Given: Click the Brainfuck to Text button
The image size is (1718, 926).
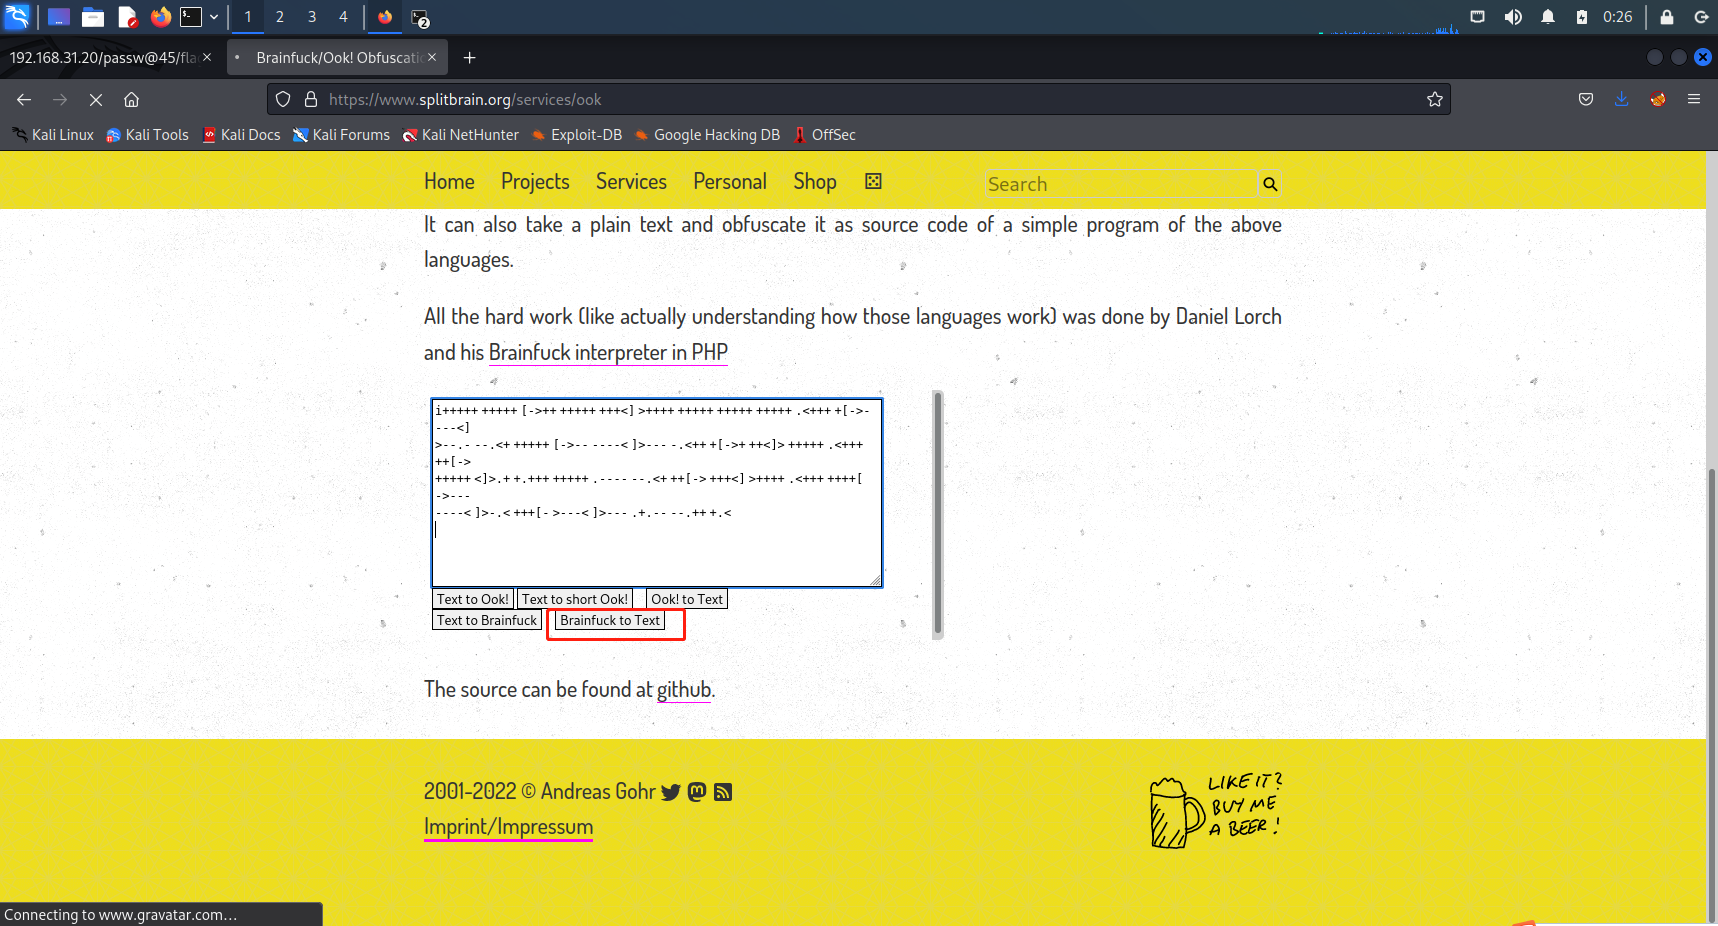Looking at the screenshot, I should coord(610,620).
